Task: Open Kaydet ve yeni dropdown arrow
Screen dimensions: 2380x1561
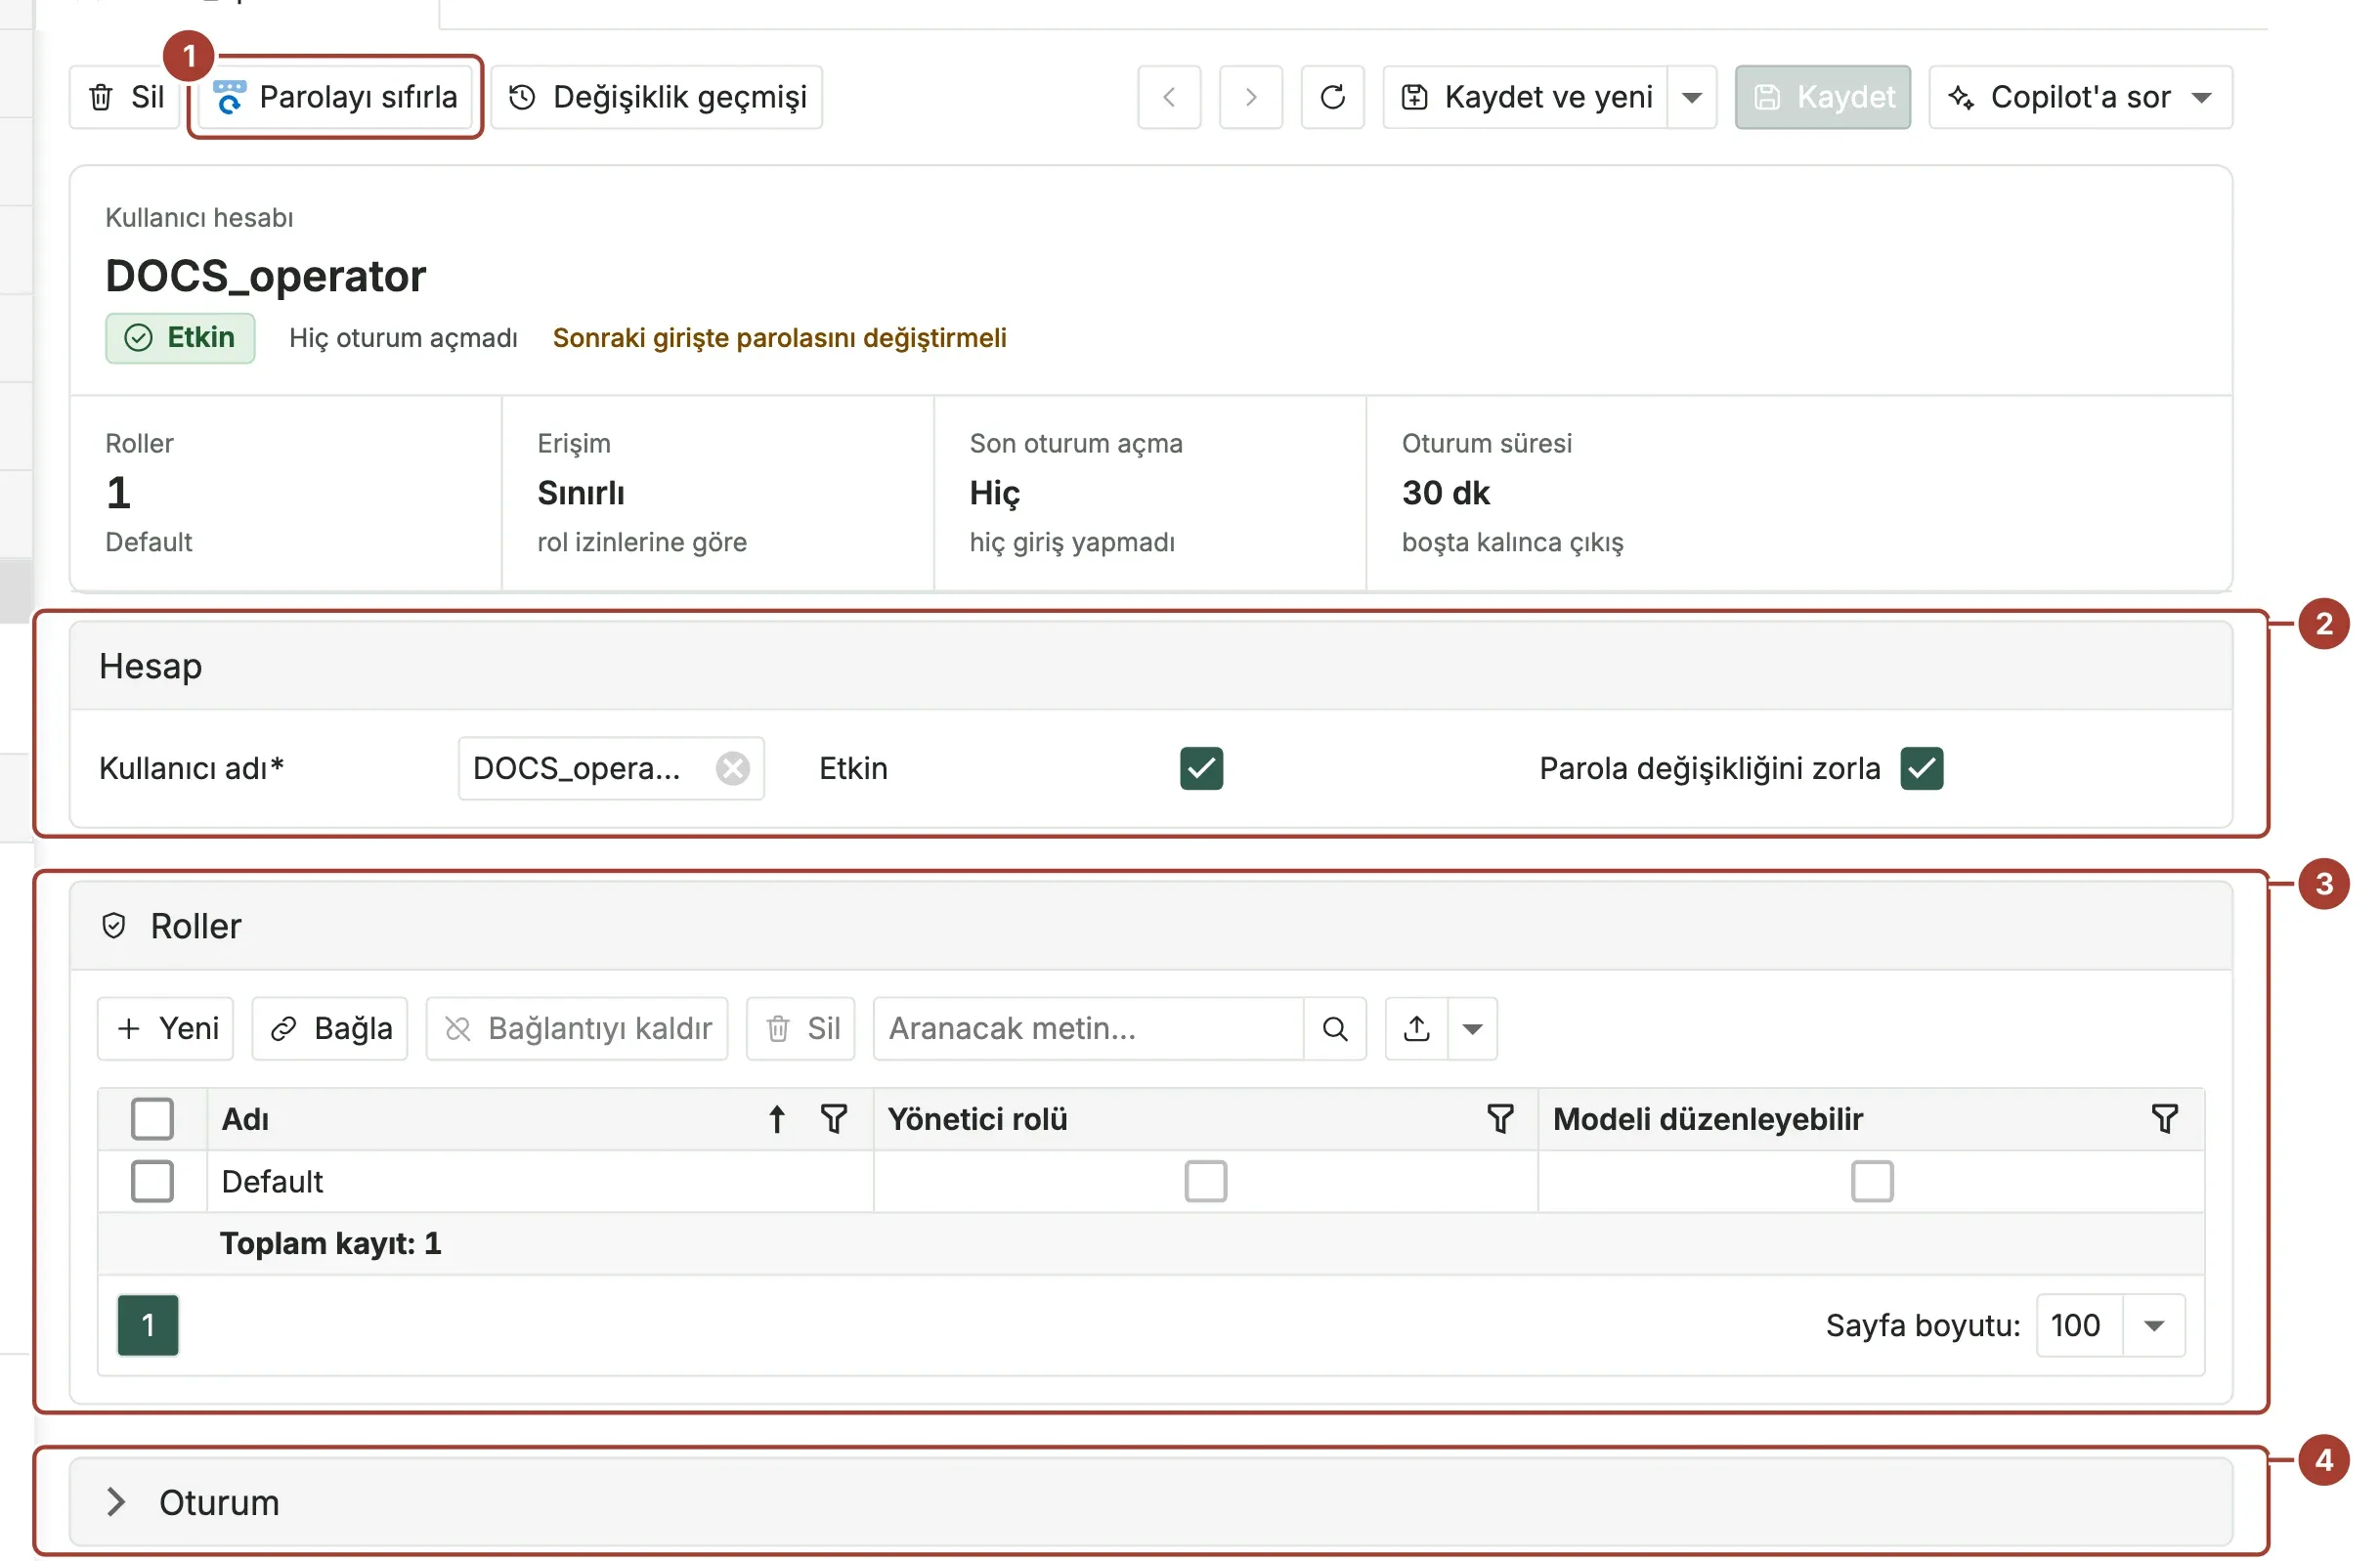Action: (1692, 97)
